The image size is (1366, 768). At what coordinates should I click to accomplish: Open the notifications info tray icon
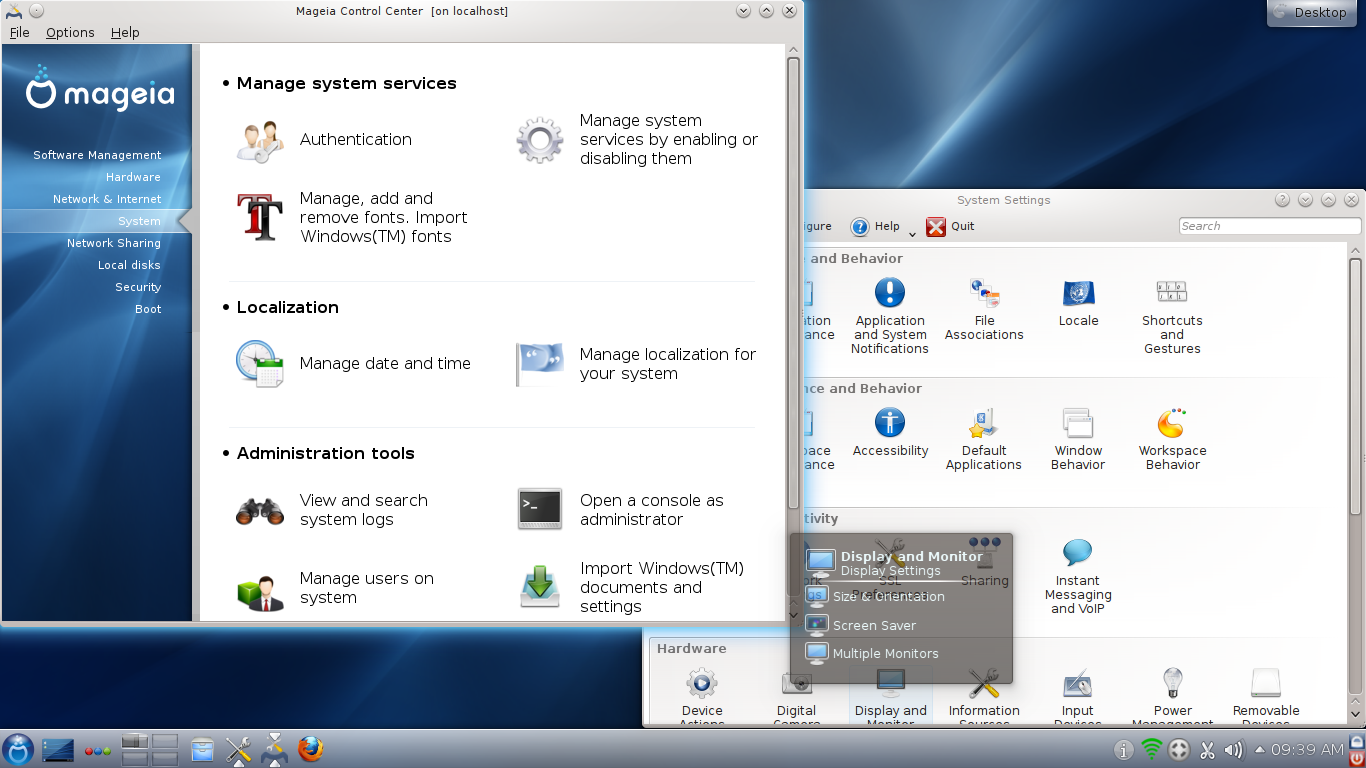tap(1124, 749)
